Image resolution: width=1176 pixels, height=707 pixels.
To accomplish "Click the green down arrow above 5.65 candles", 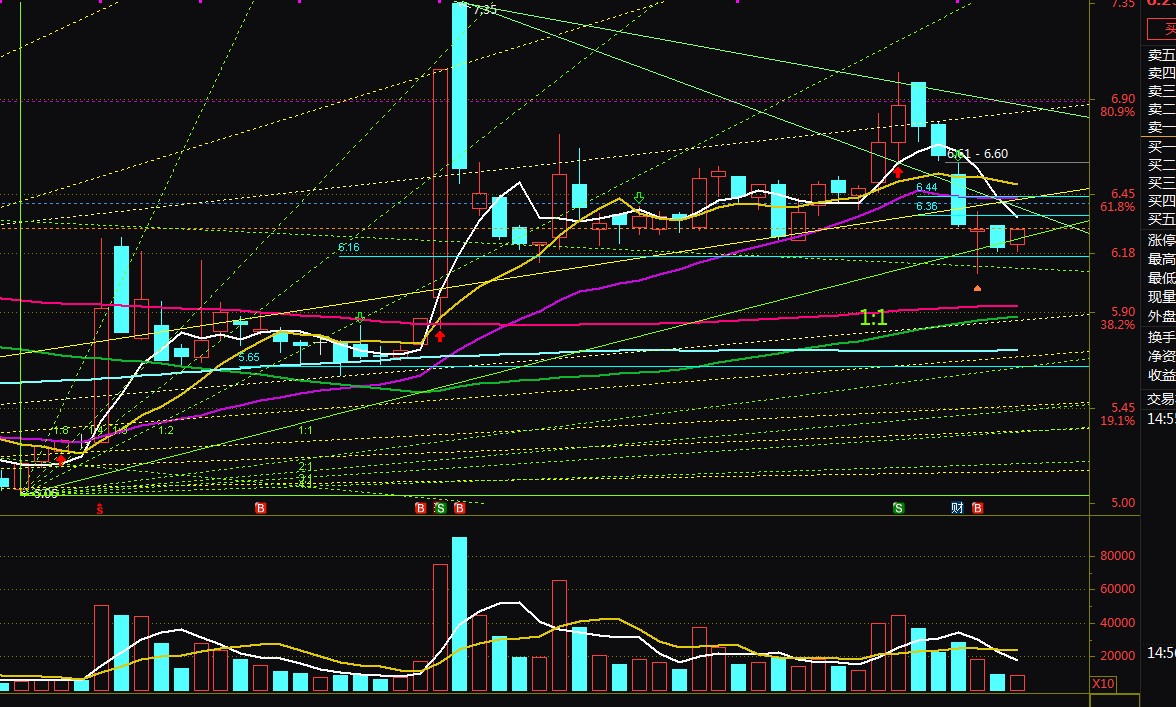I will pos(360,316).
